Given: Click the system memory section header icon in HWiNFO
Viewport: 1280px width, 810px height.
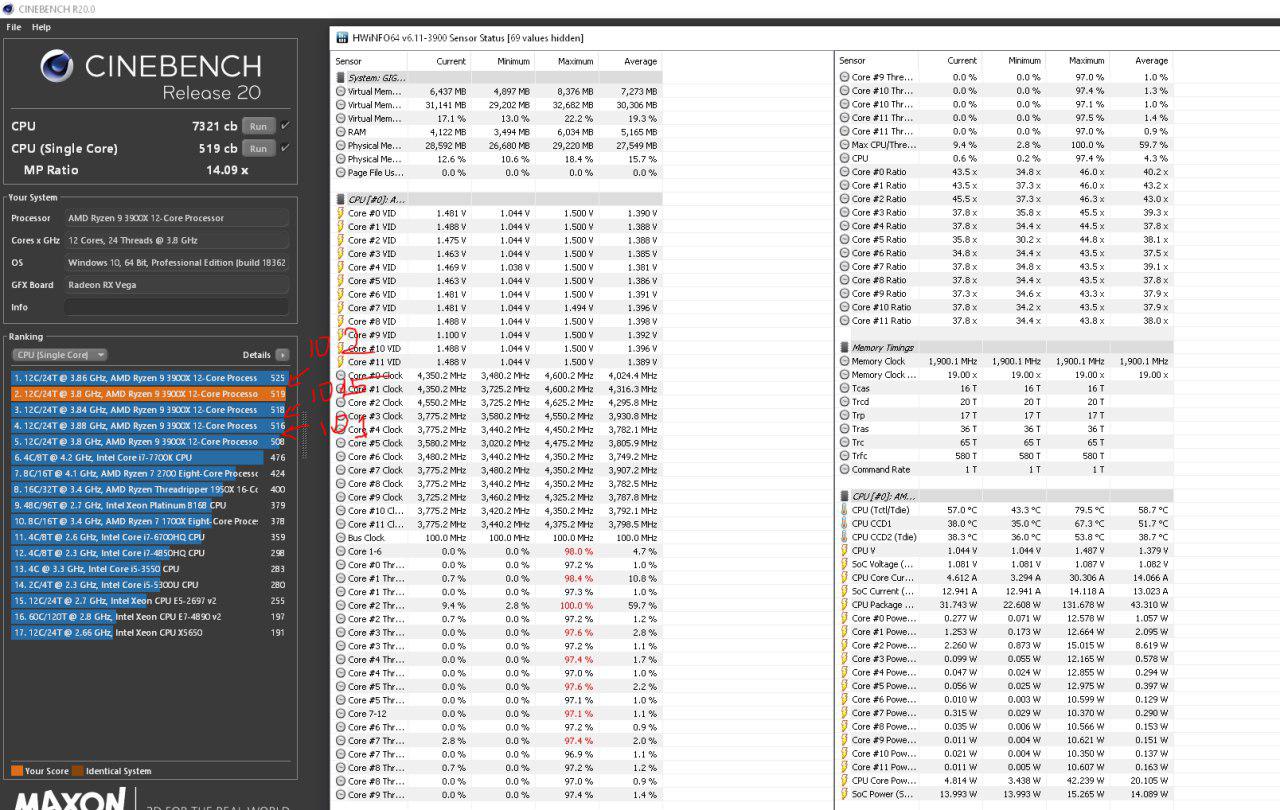Looking at the screenshot, I should [x=340, y=78].
